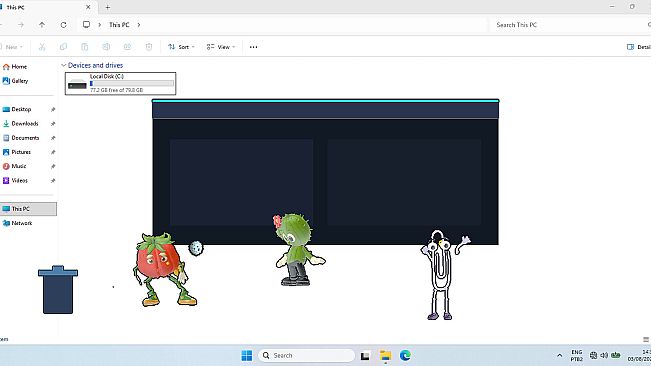The width and height of the screenshot is (651, 366).
Task: Launch Microsoft Edge from the taskbar
Action: pos(405,356)
